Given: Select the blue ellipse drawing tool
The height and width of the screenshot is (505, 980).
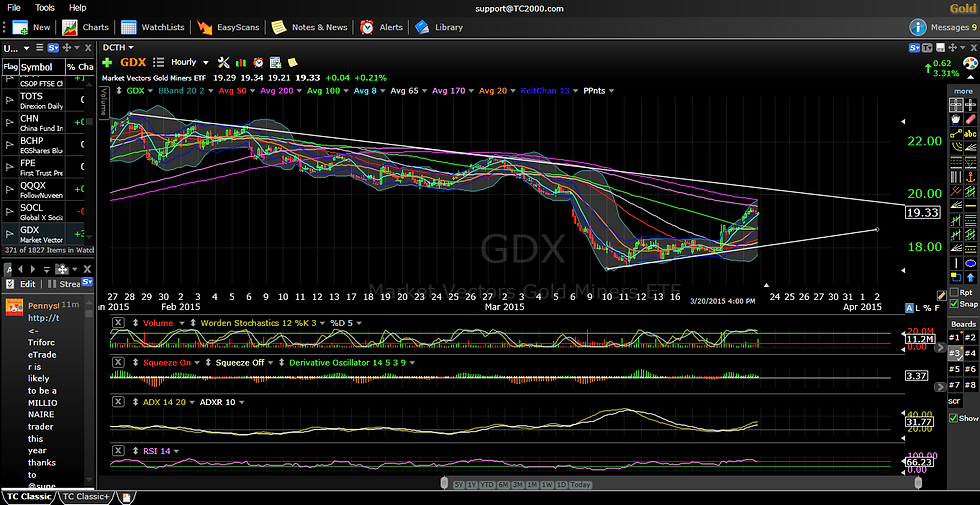Looking at the screenshot, I should (970, 263).
